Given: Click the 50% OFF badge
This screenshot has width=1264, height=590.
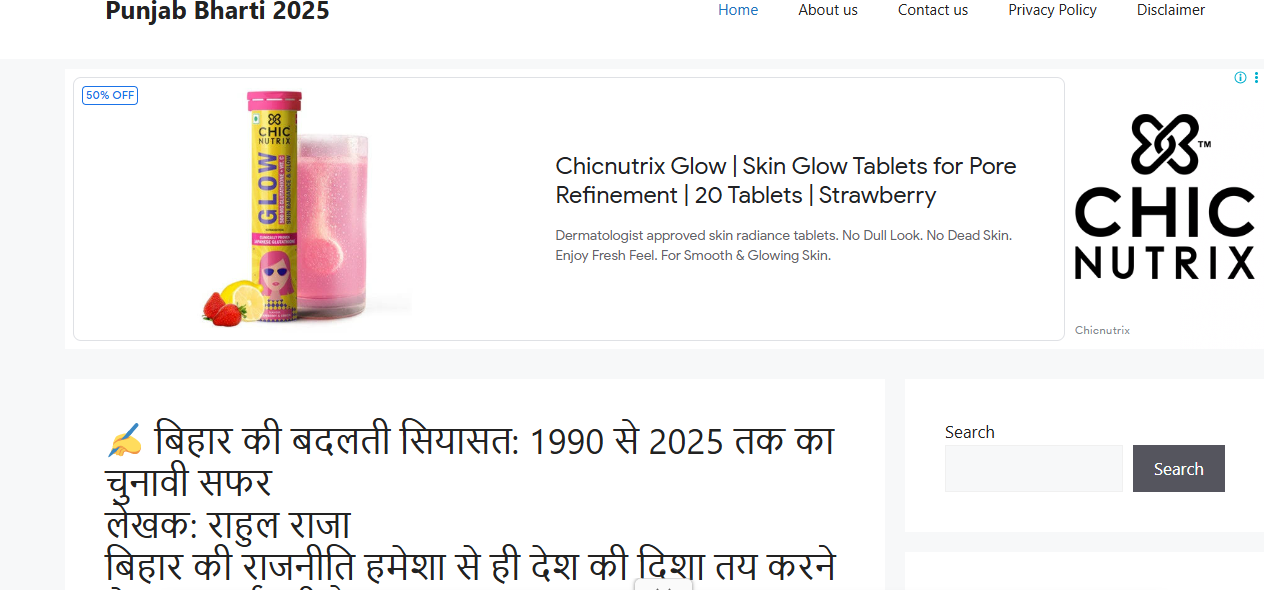Looking at the screenshot, I should pos(110,95).
